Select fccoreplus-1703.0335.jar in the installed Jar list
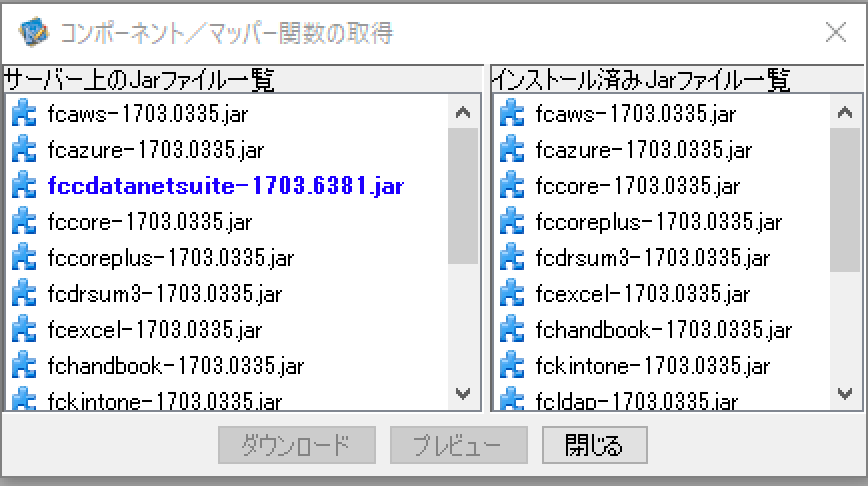868x486 pixels. click(x=659, y=222)
